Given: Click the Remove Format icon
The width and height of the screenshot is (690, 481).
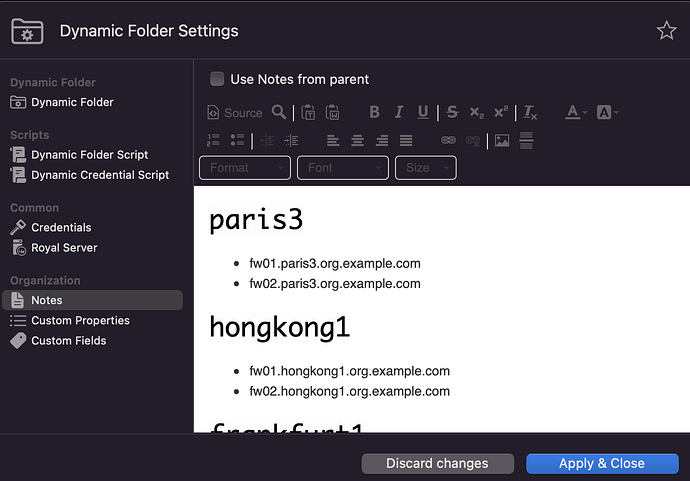Looking at the screenshot, I should (x=530, y=113).
